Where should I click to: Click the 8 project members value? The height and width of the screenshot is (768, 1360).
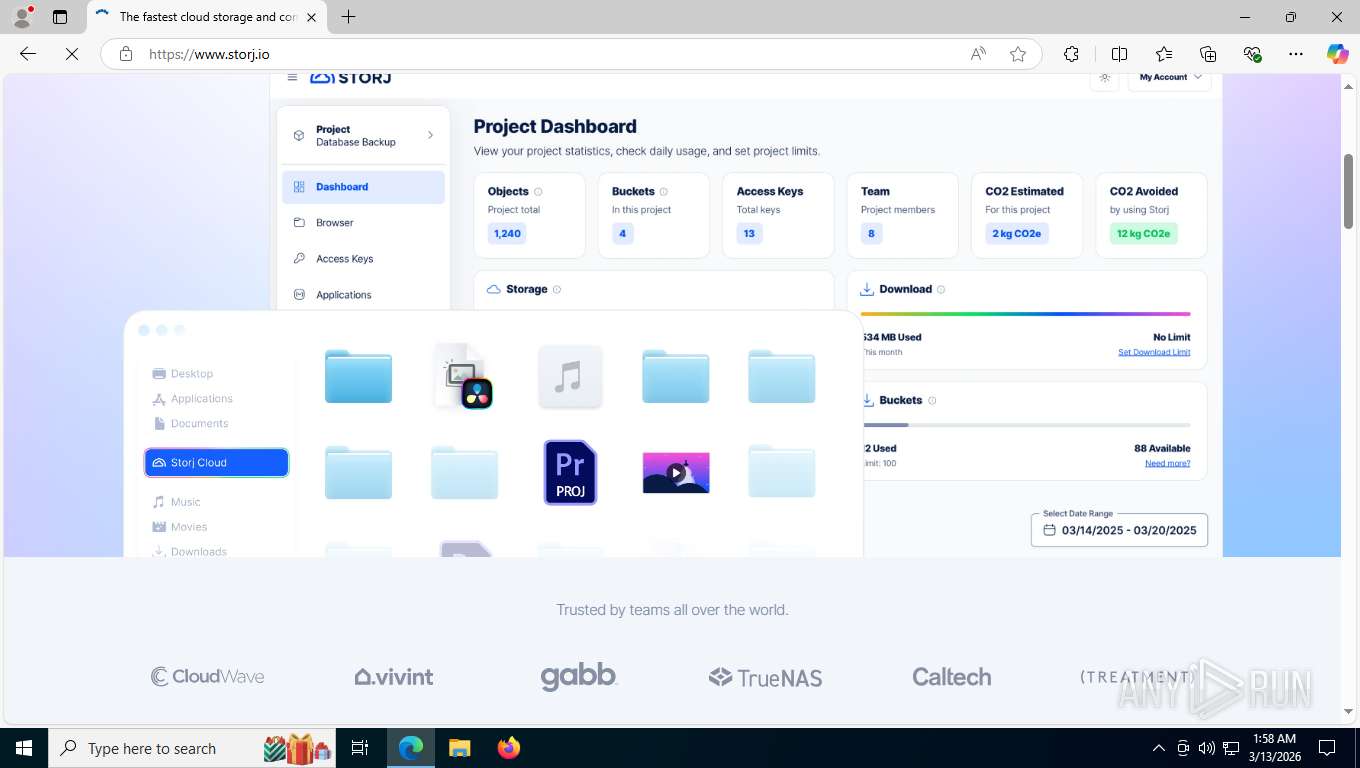[x=871, y=233]
